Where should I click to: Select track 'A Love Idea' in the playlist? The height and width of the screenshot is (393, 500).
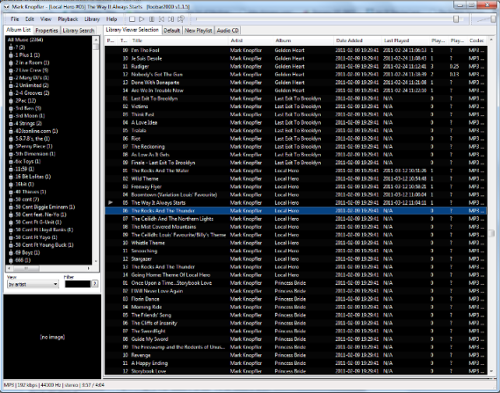[295, 122]
